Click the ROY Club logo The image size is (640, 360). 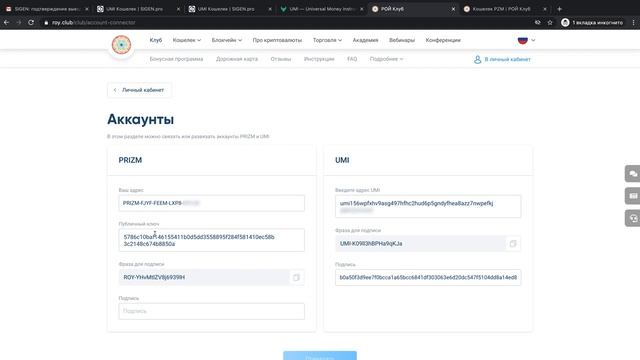click(x=122, y=44)
